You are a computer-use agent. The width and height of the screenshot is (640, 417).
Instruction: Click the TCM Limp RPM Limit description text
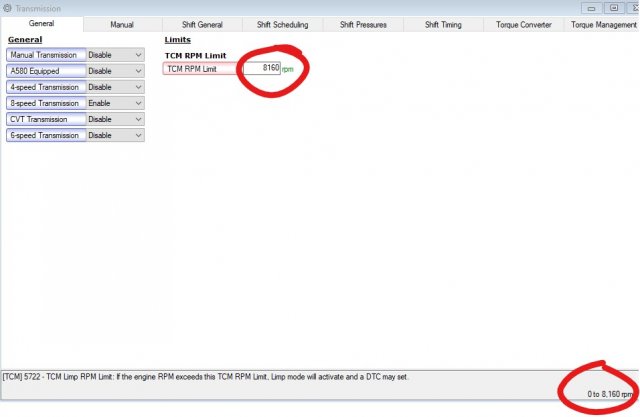(x=205, y=377)
